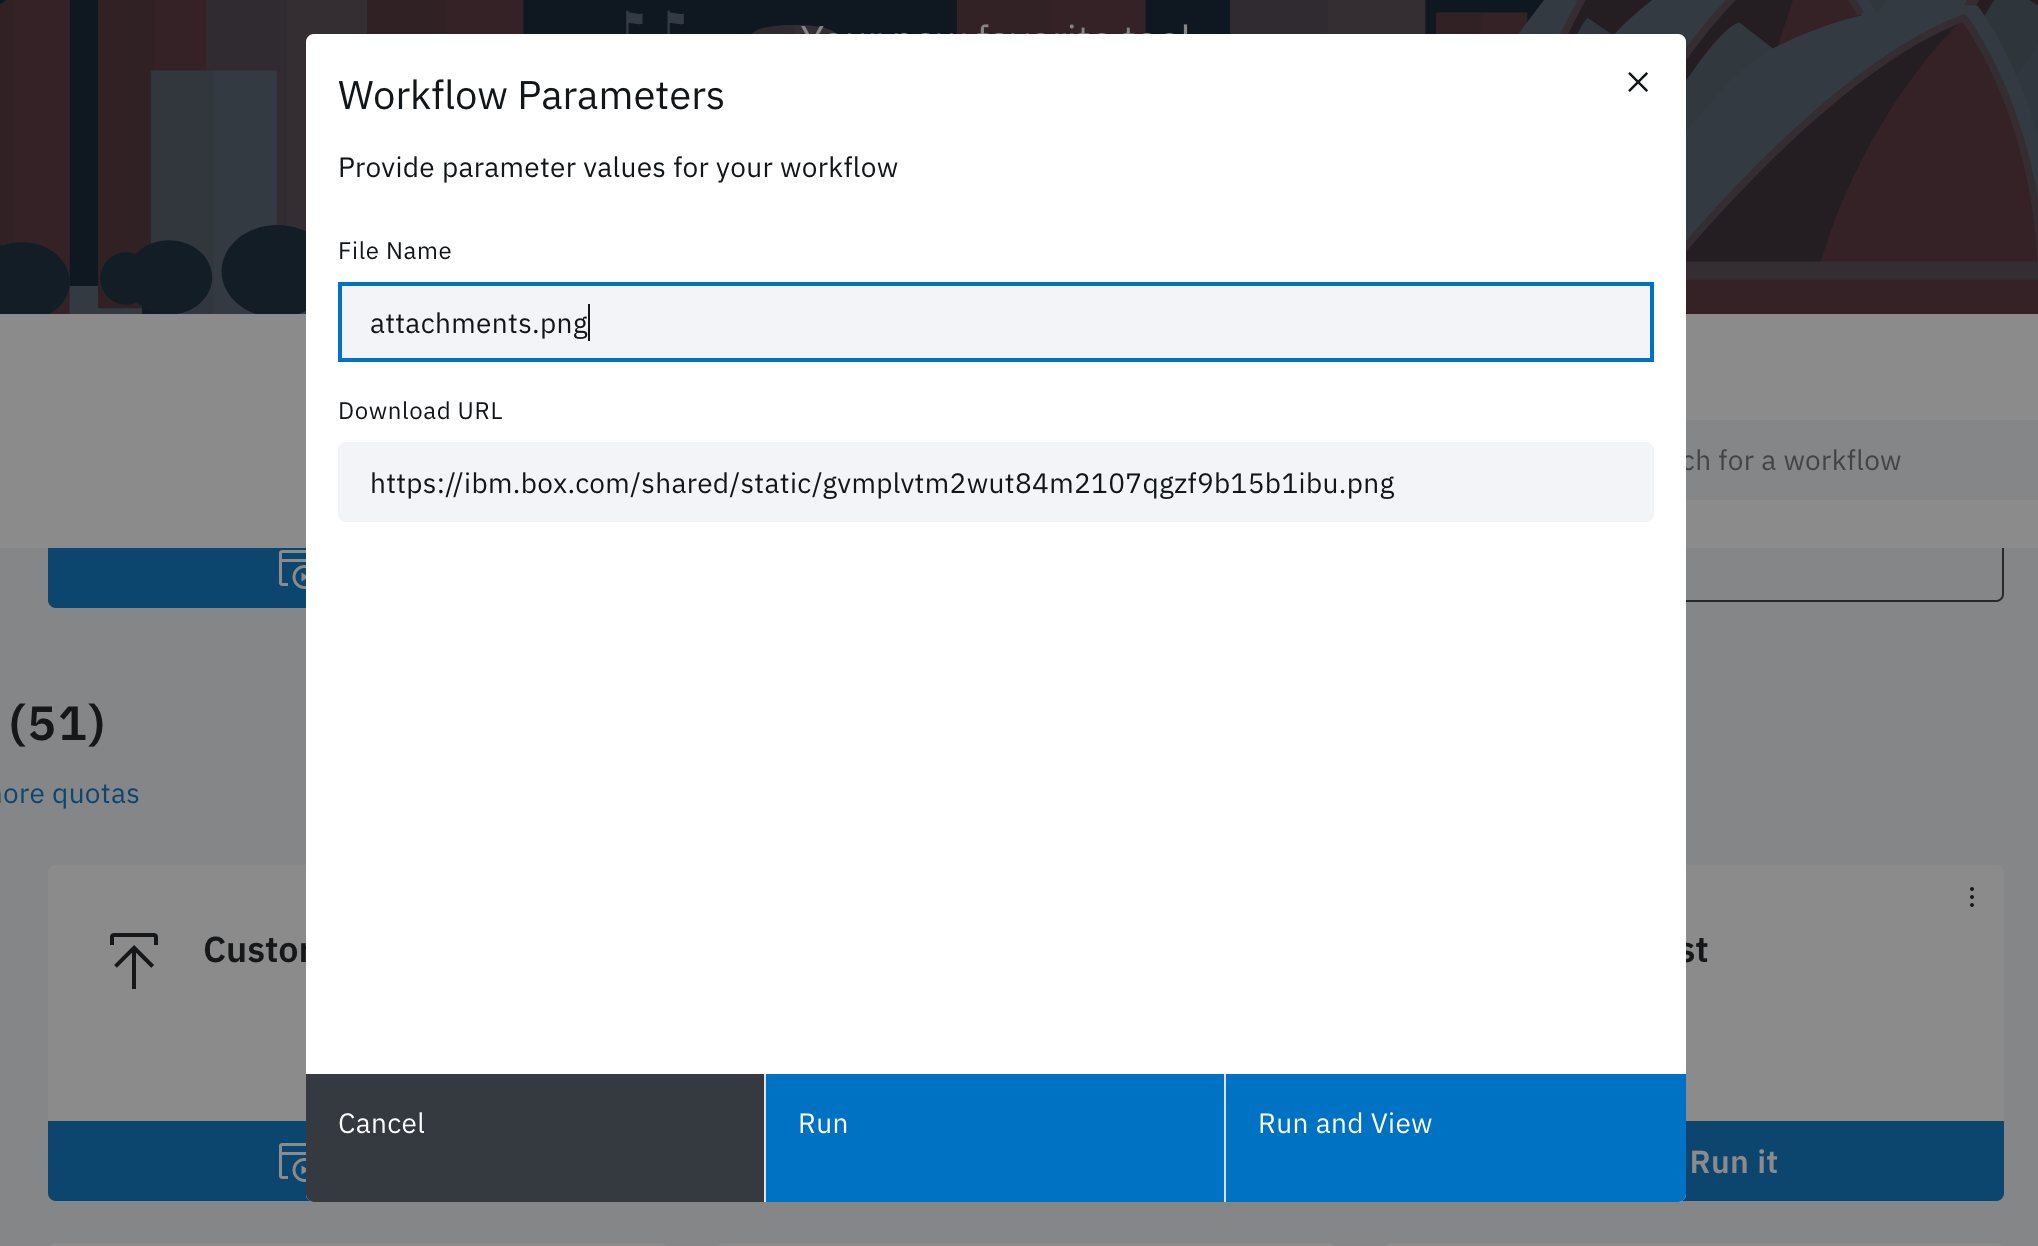Click the (51) workflow count heading

[56, 723]
